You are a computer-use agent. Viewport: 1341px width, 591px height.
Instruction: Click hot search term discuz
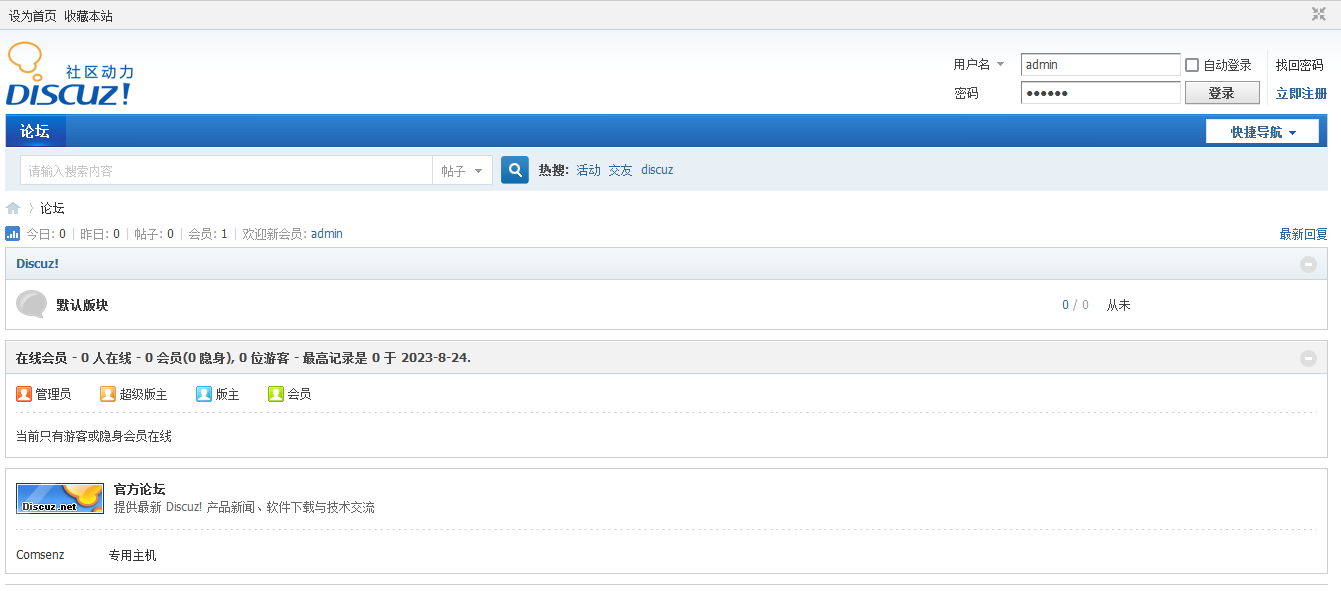[x=657, y=170]
